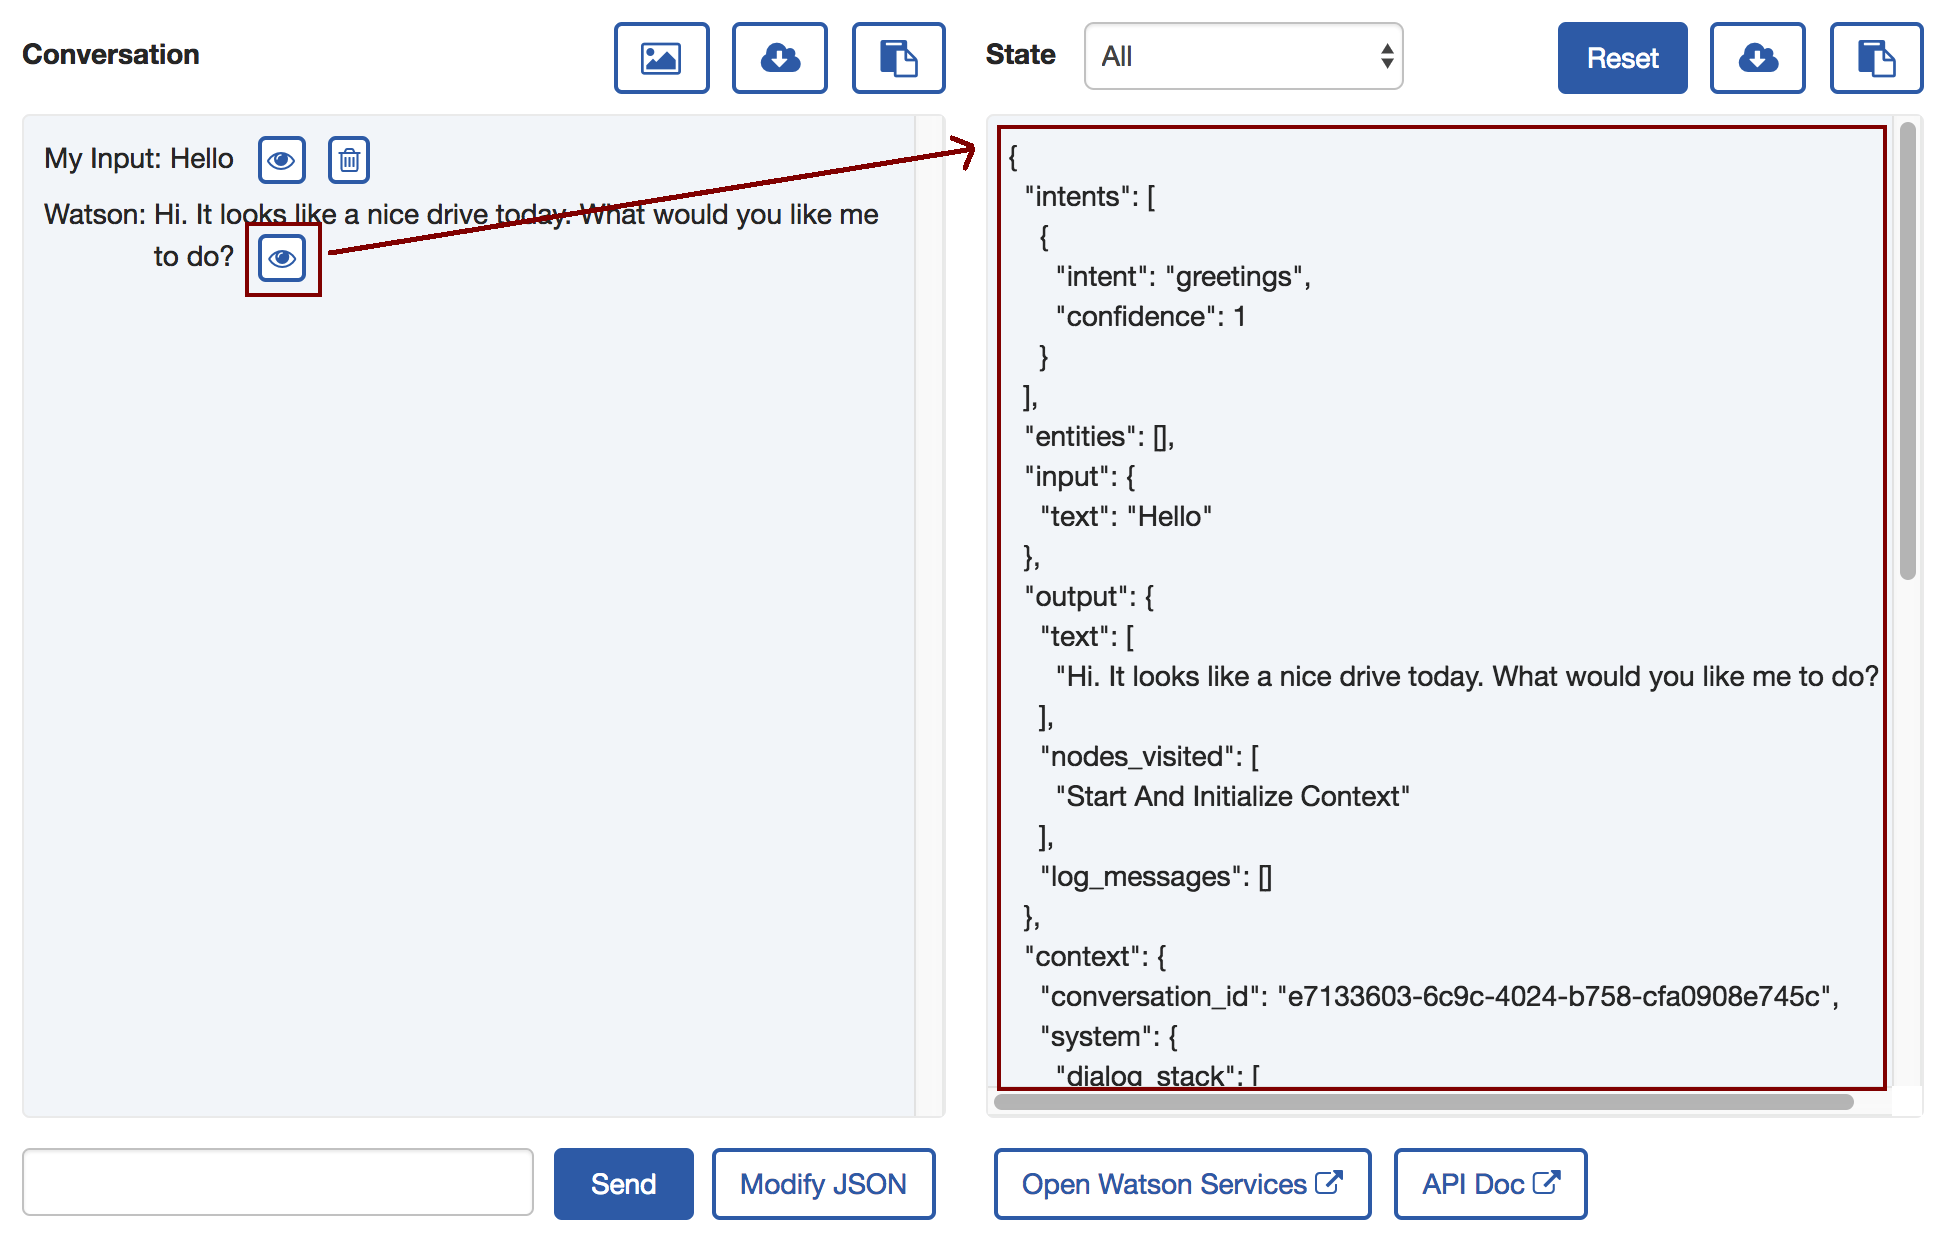Viewport: 1944px width, 1236px height.
Task: Open the State 'All' dropdown
Action: [1243, 57]
